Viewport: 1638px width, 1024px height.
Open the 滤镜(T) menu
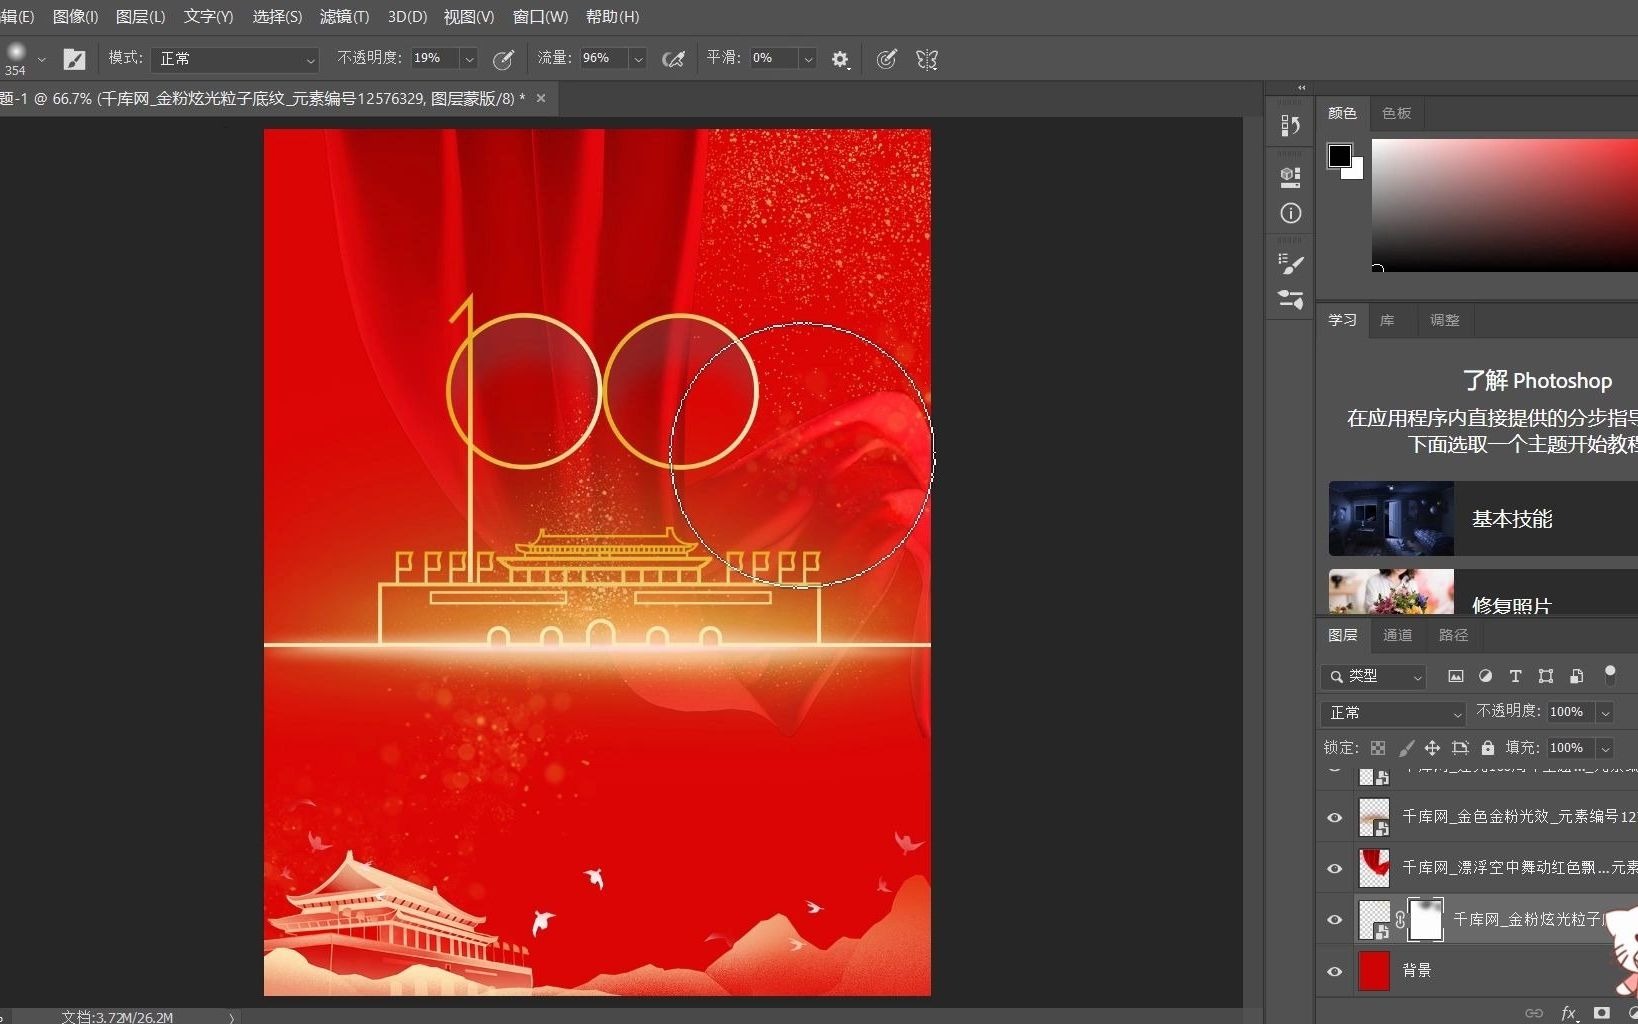pos(344,17)
